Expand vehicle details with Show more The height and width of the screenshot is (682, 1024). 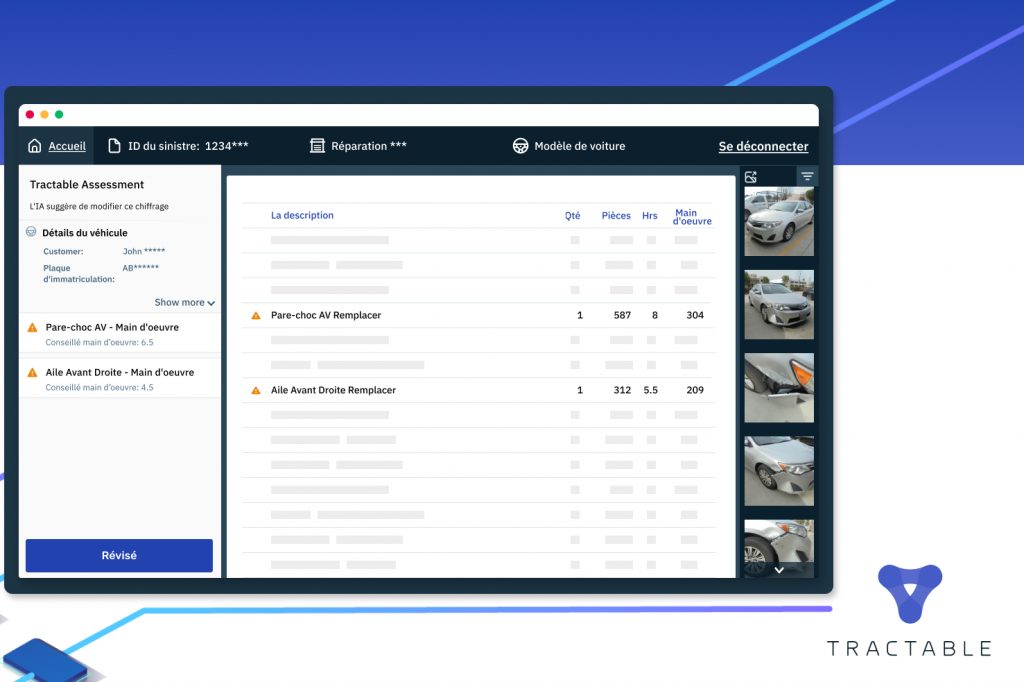(184, 302)
